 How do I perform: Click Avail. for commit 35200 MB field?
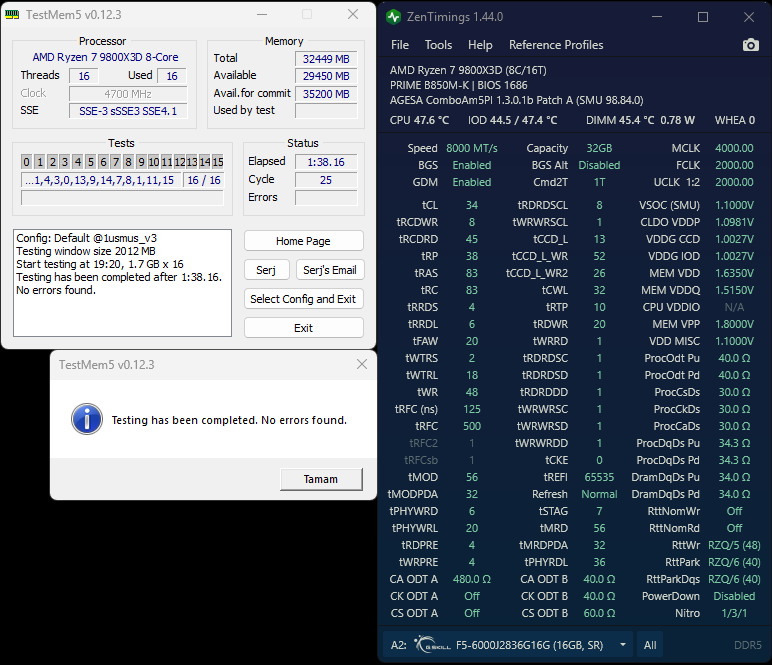coord(326,94)
